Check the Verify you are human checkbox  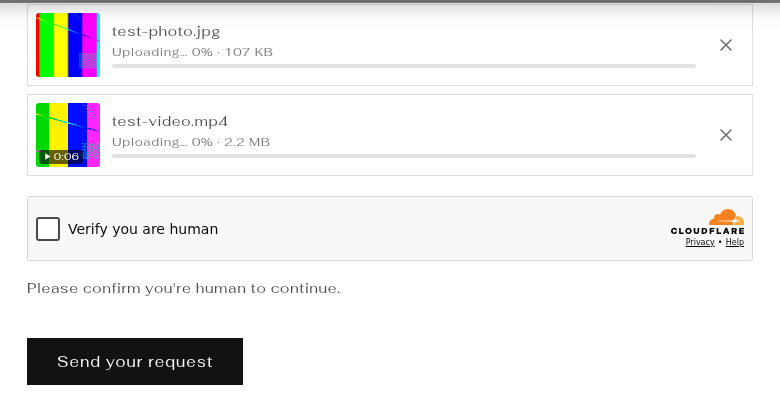(48, 229)
